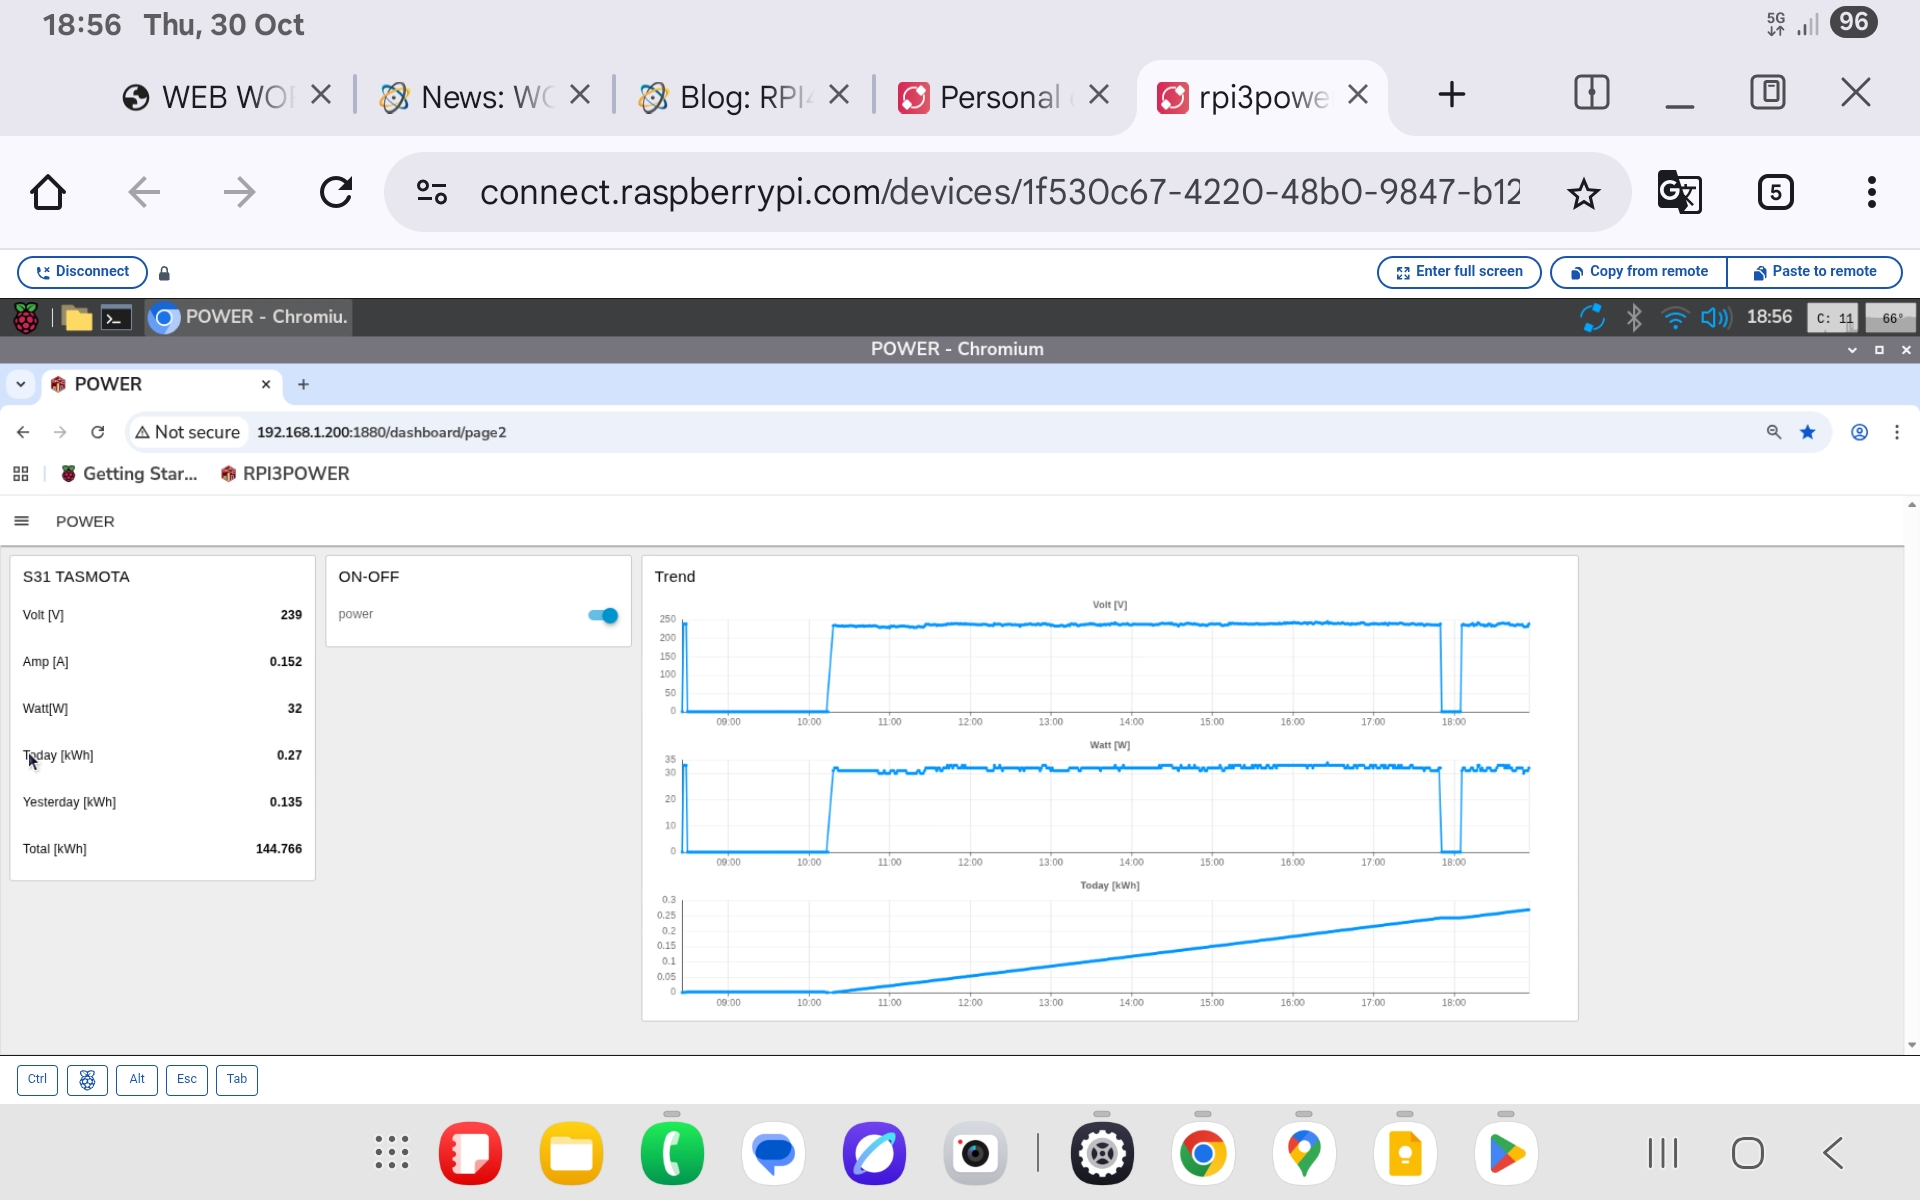Open the remote Wi-Fi network icon
Screen dimensions: 1920x1200
[1674, 318]
